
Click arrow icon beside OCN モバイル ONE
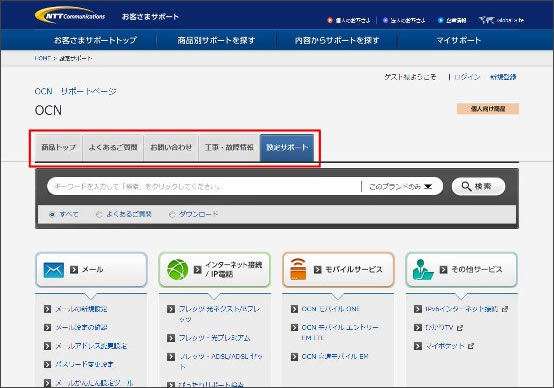tap(294, 309)
